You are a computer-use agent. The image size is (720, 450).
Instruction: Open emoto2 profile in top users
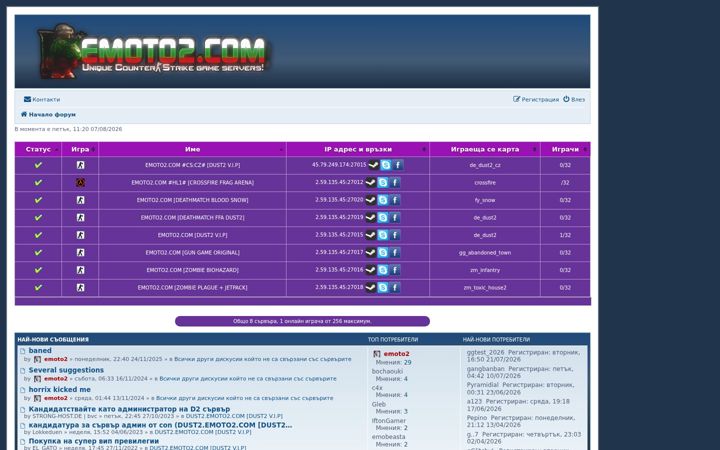396,354
